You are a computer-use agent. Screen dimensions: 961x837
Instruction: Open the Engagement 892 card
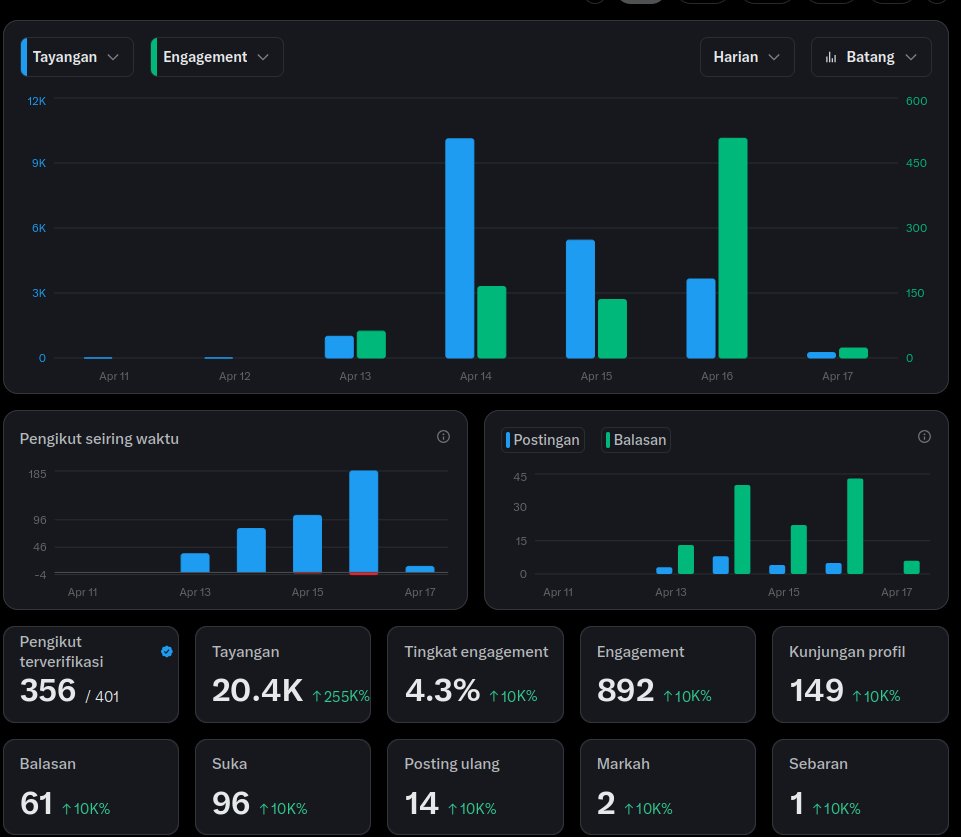pos(668,674)
